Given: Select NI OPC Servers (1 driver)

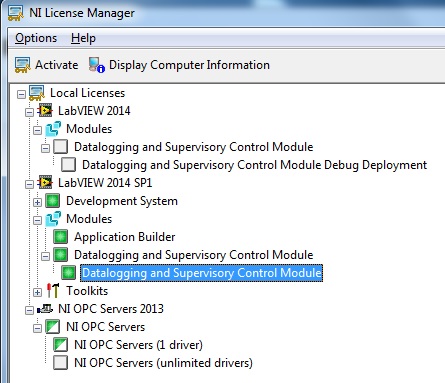Looking at the screenshot, I should pos(138,345).
